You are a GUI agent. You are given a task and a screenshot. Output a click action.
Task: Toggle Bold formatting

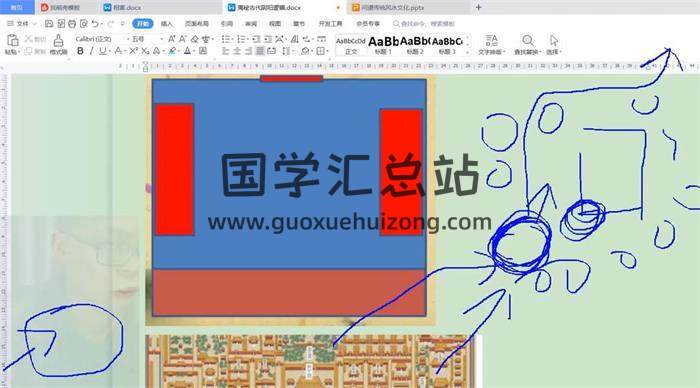tap(80, 51)
